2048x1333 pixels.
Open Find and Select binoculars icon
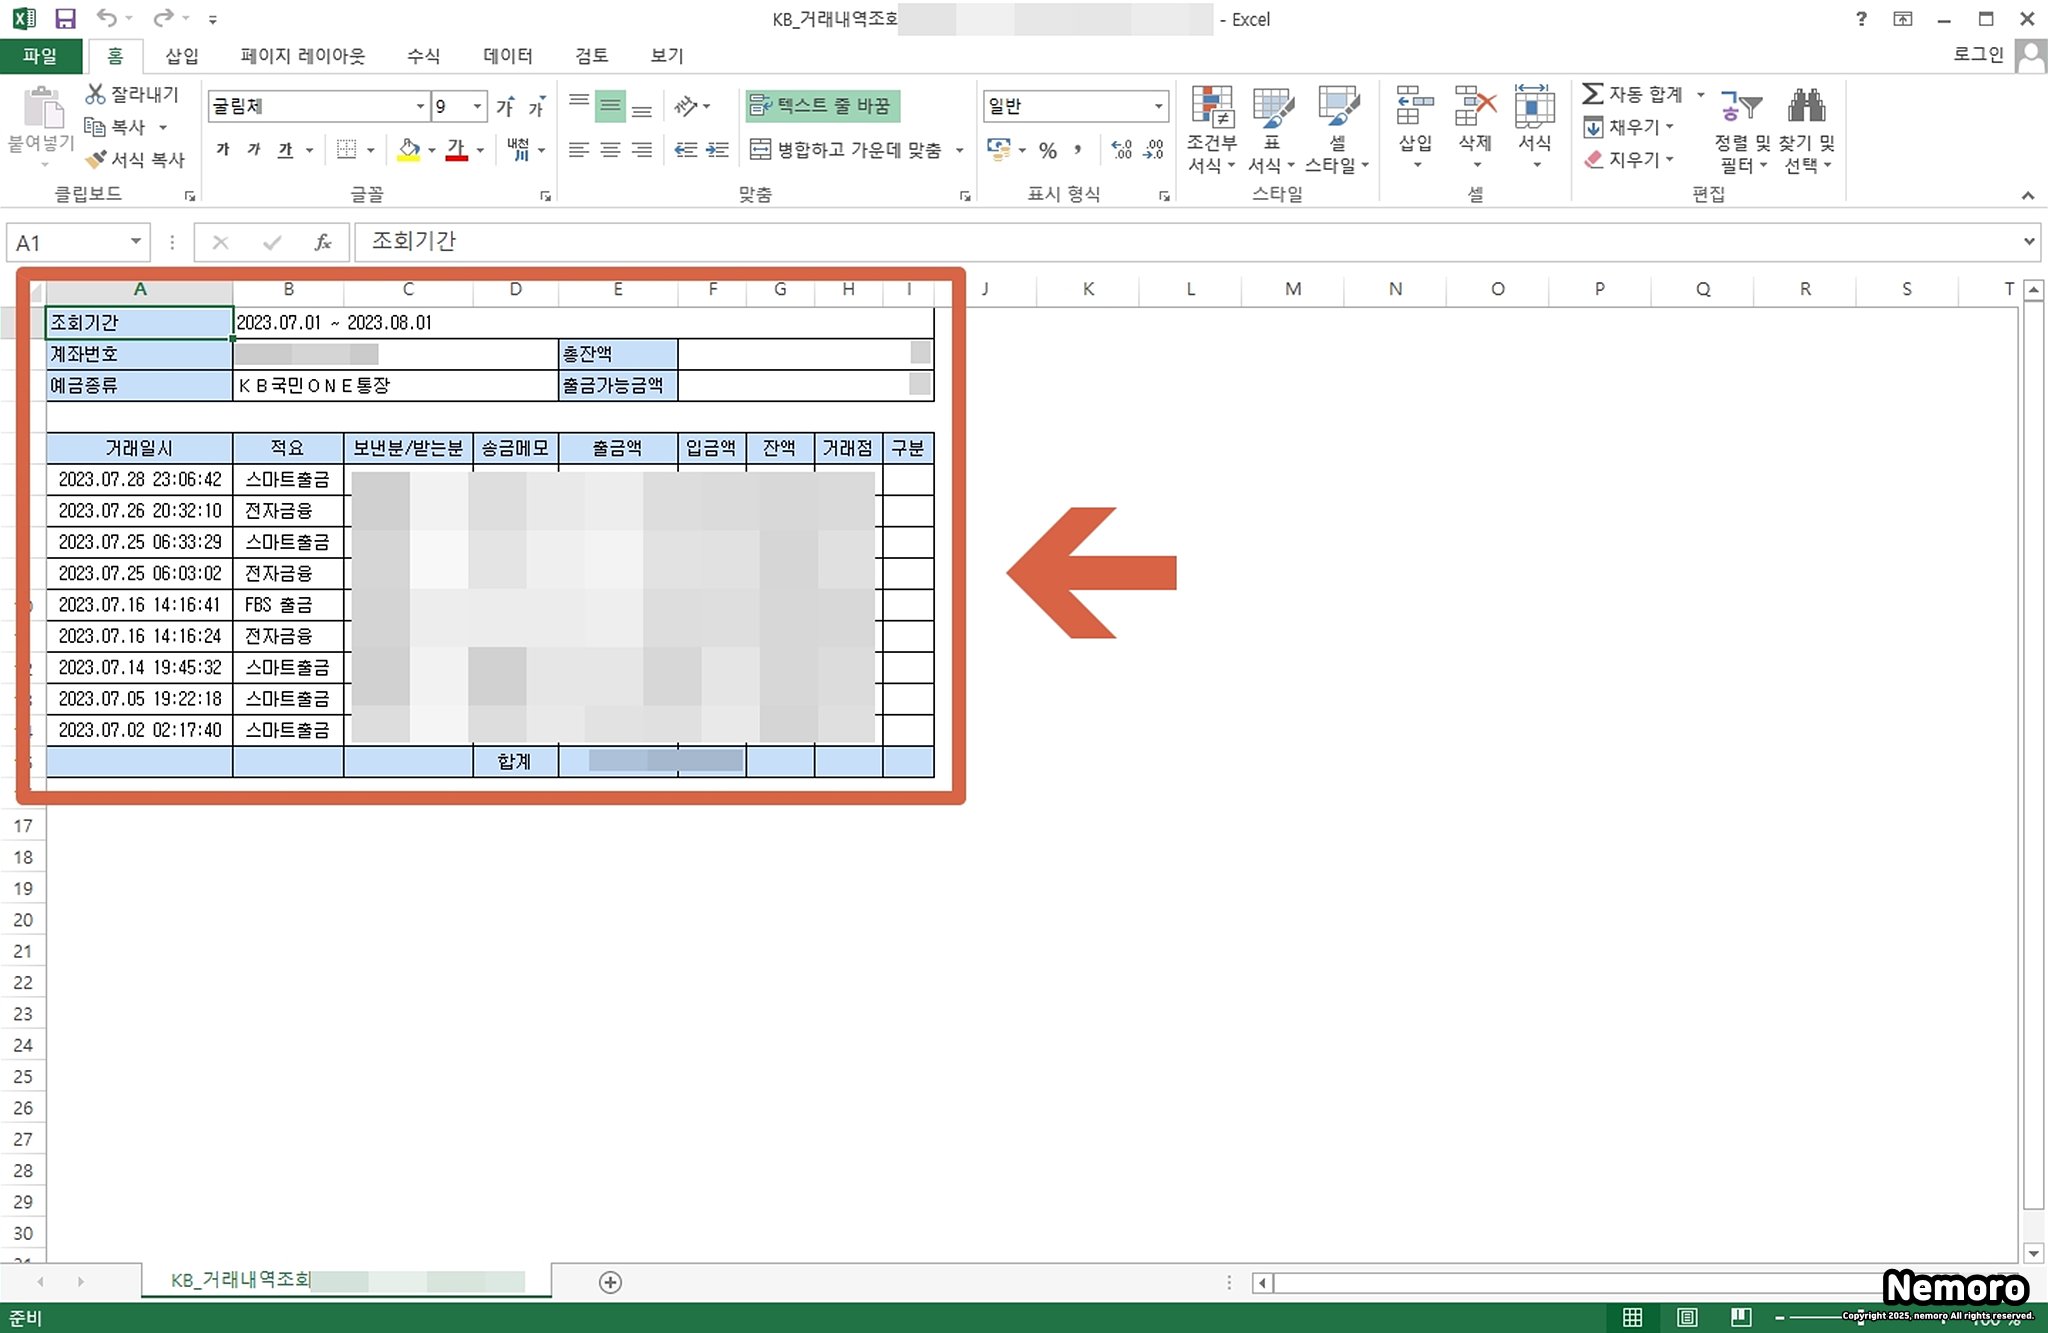(x=1806, y=106)
